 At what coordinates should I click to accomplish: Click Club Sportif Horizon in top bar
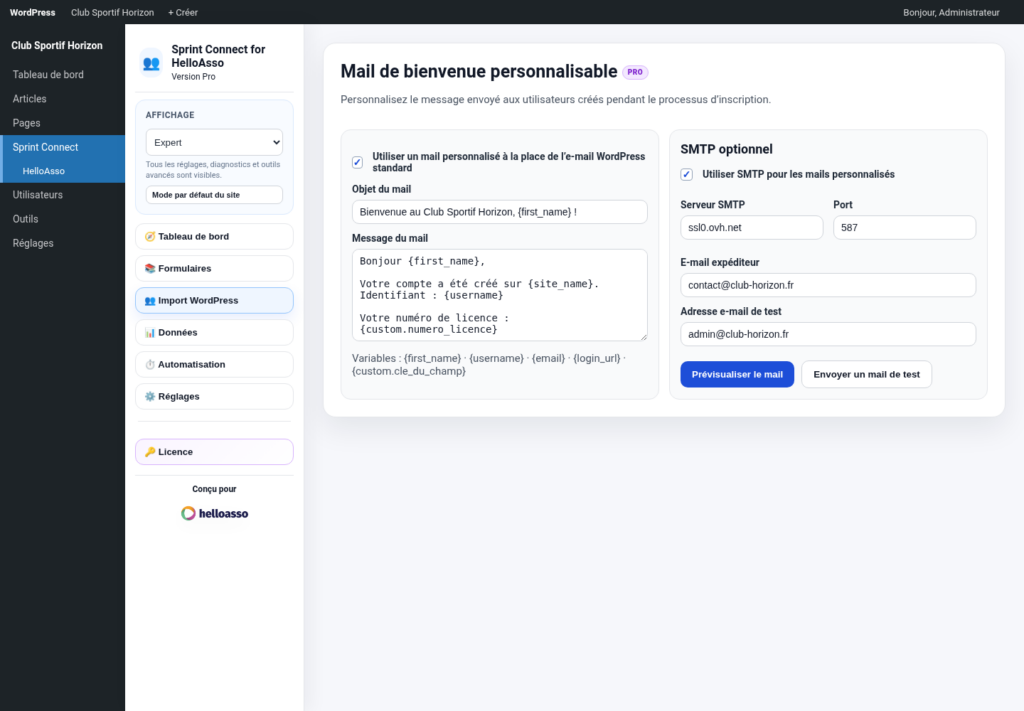[x=112, y=12]
